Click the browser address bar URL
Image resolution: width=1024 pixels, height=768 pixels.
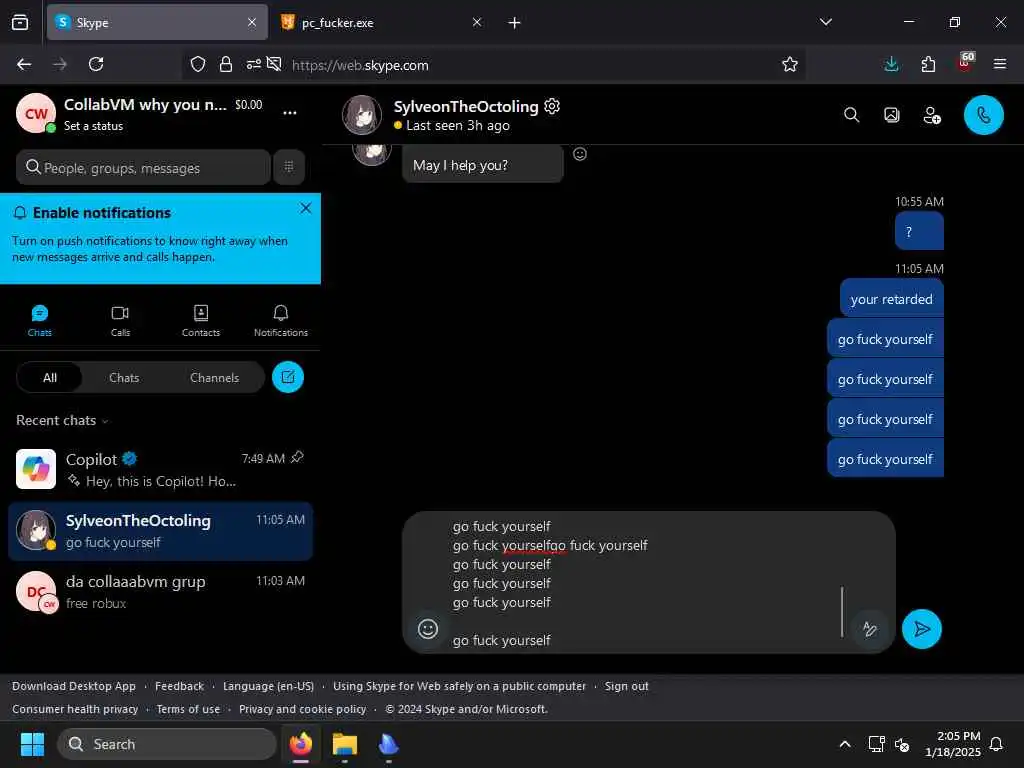360,65
